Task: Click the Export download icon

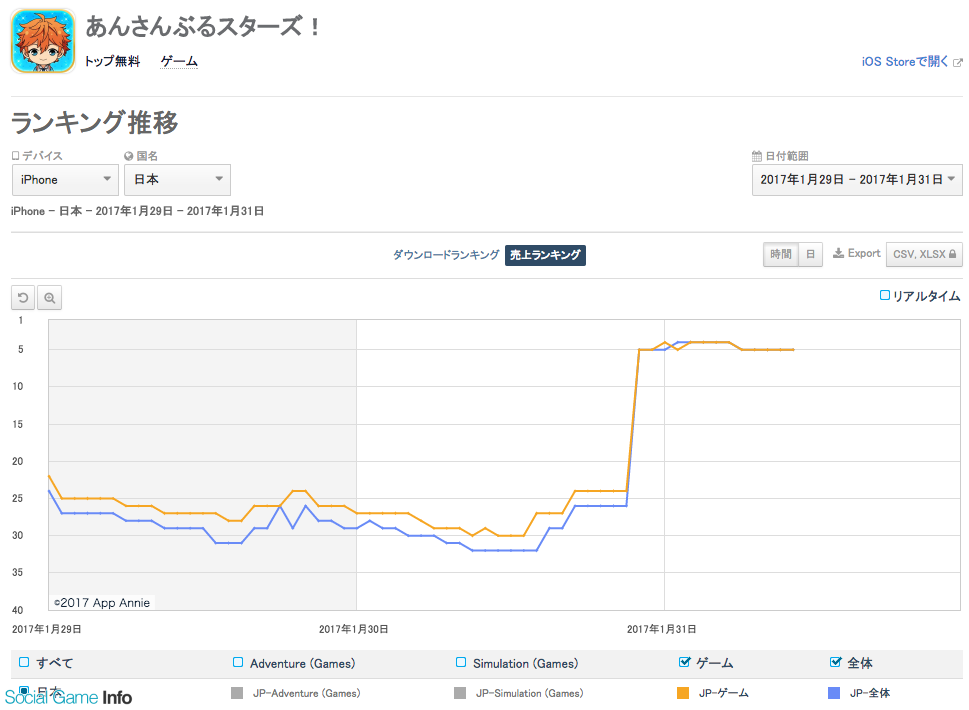Action: 838,253
